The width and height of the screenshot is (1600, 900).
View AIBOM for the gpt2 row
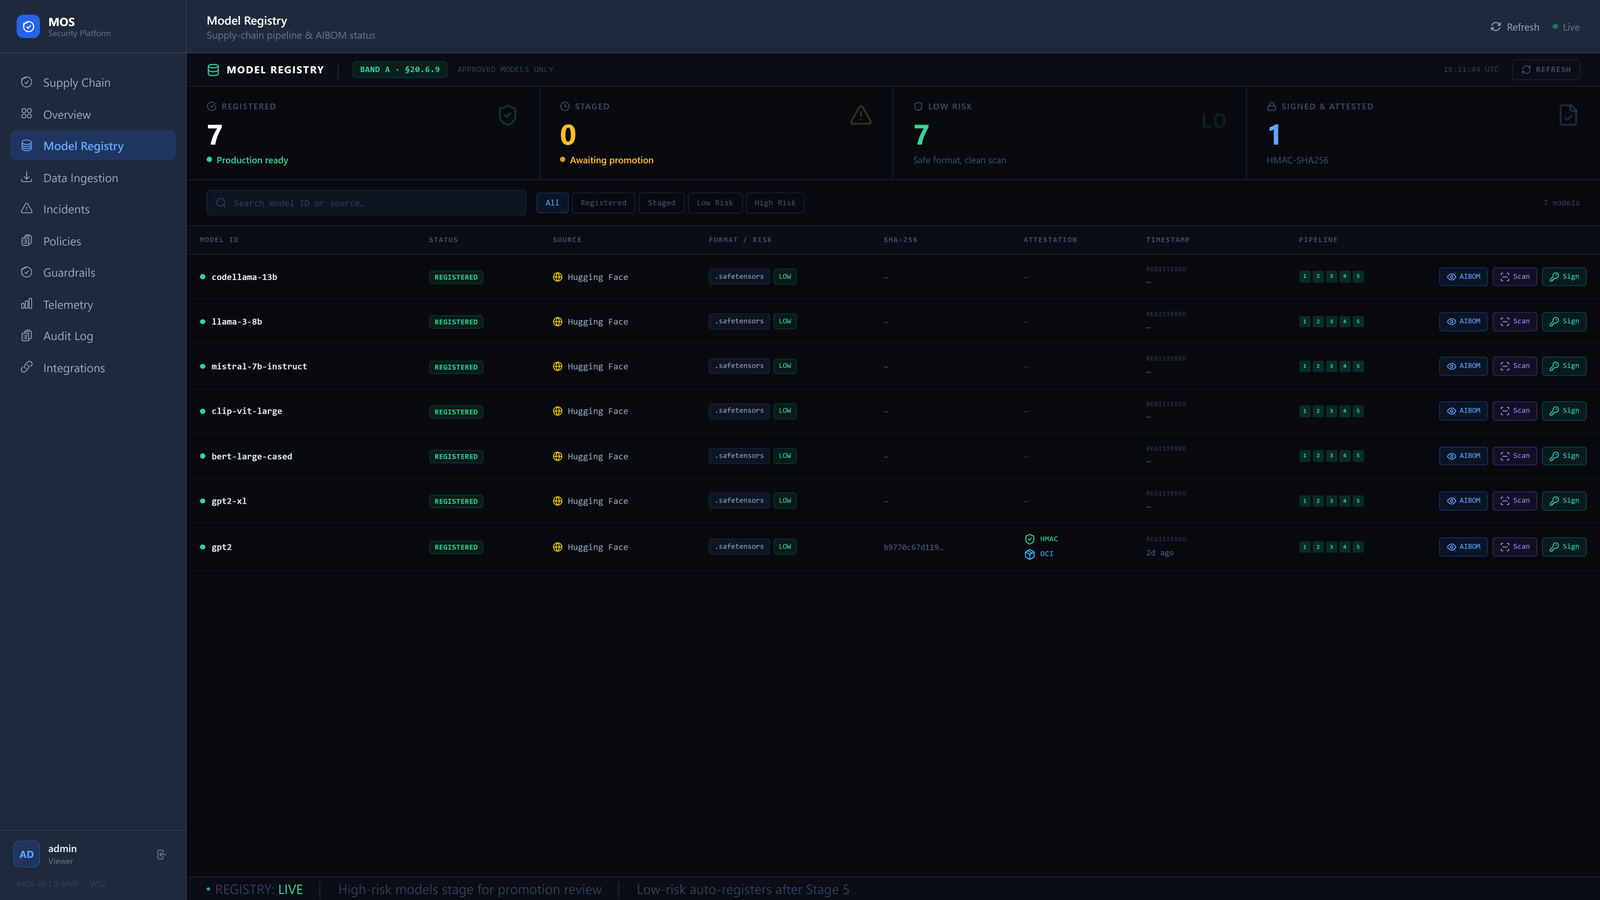tap(1463, 547)
